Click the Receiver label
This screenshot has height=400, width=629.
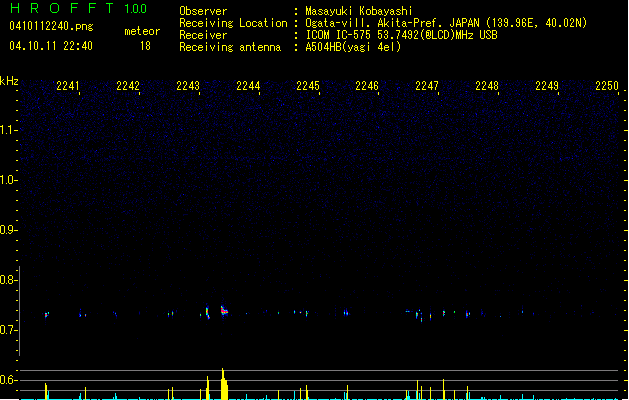203,35
